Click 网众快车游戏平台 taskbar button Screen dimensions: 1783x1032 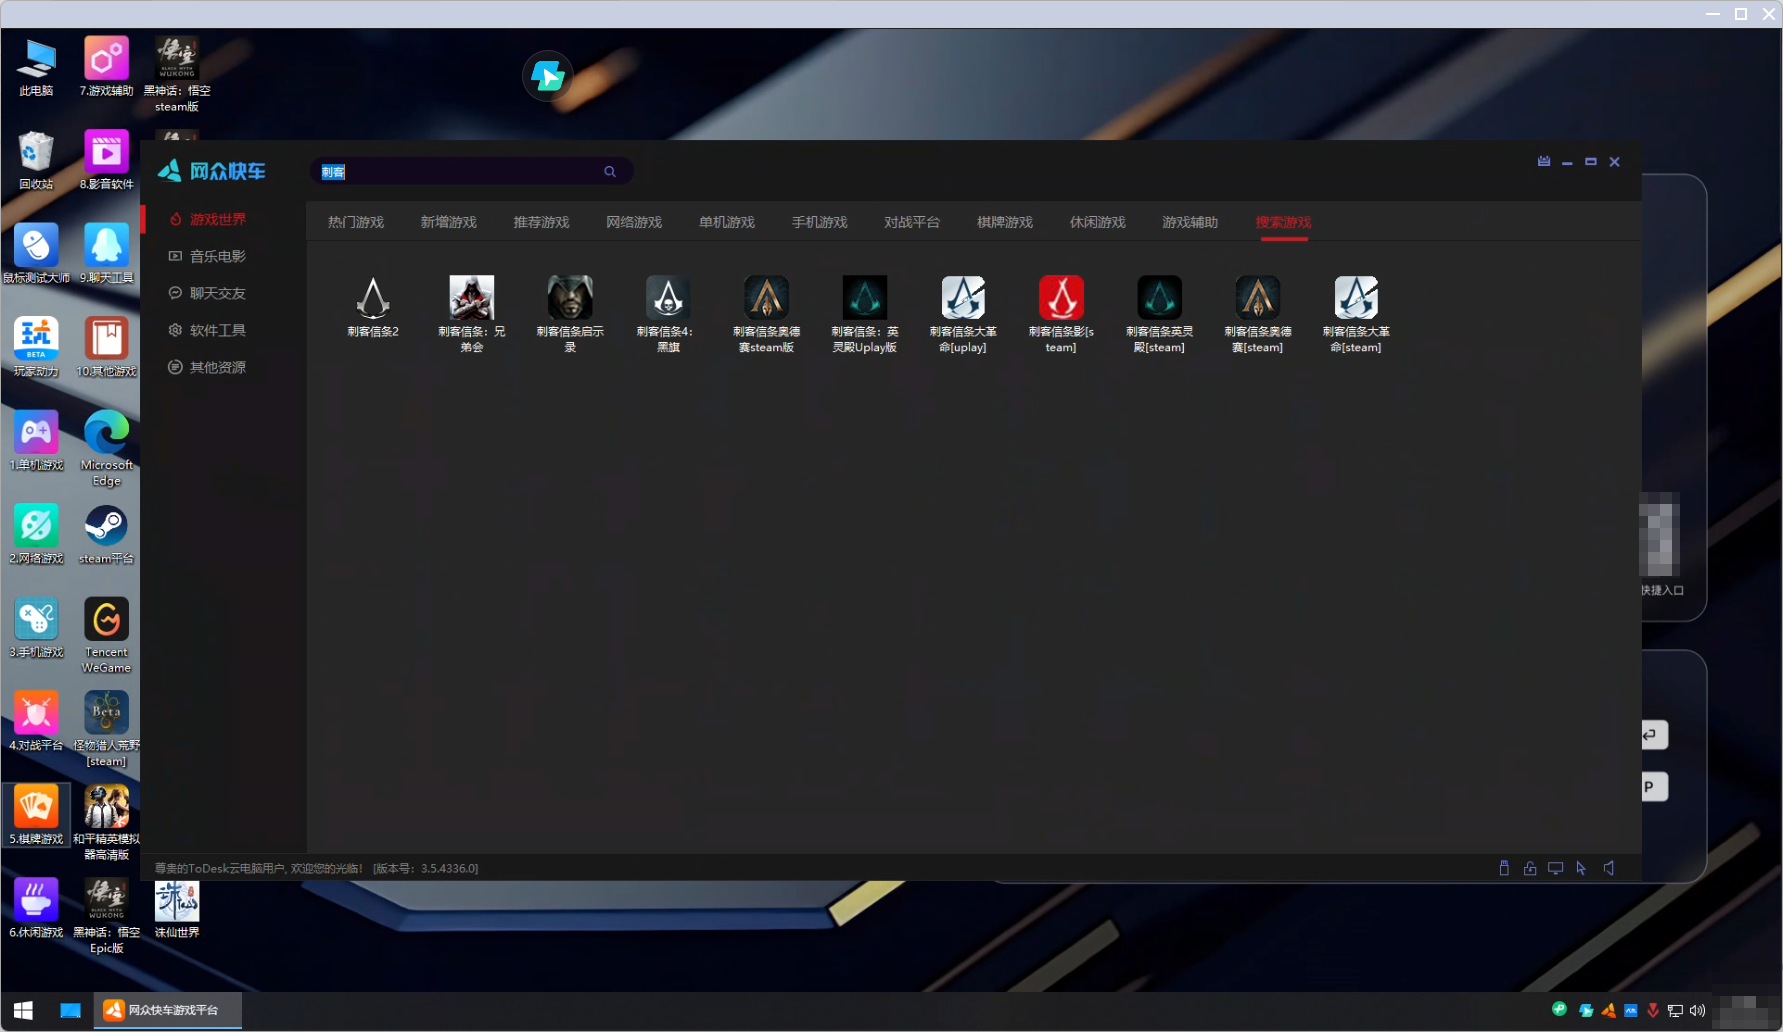point(169,1010)
